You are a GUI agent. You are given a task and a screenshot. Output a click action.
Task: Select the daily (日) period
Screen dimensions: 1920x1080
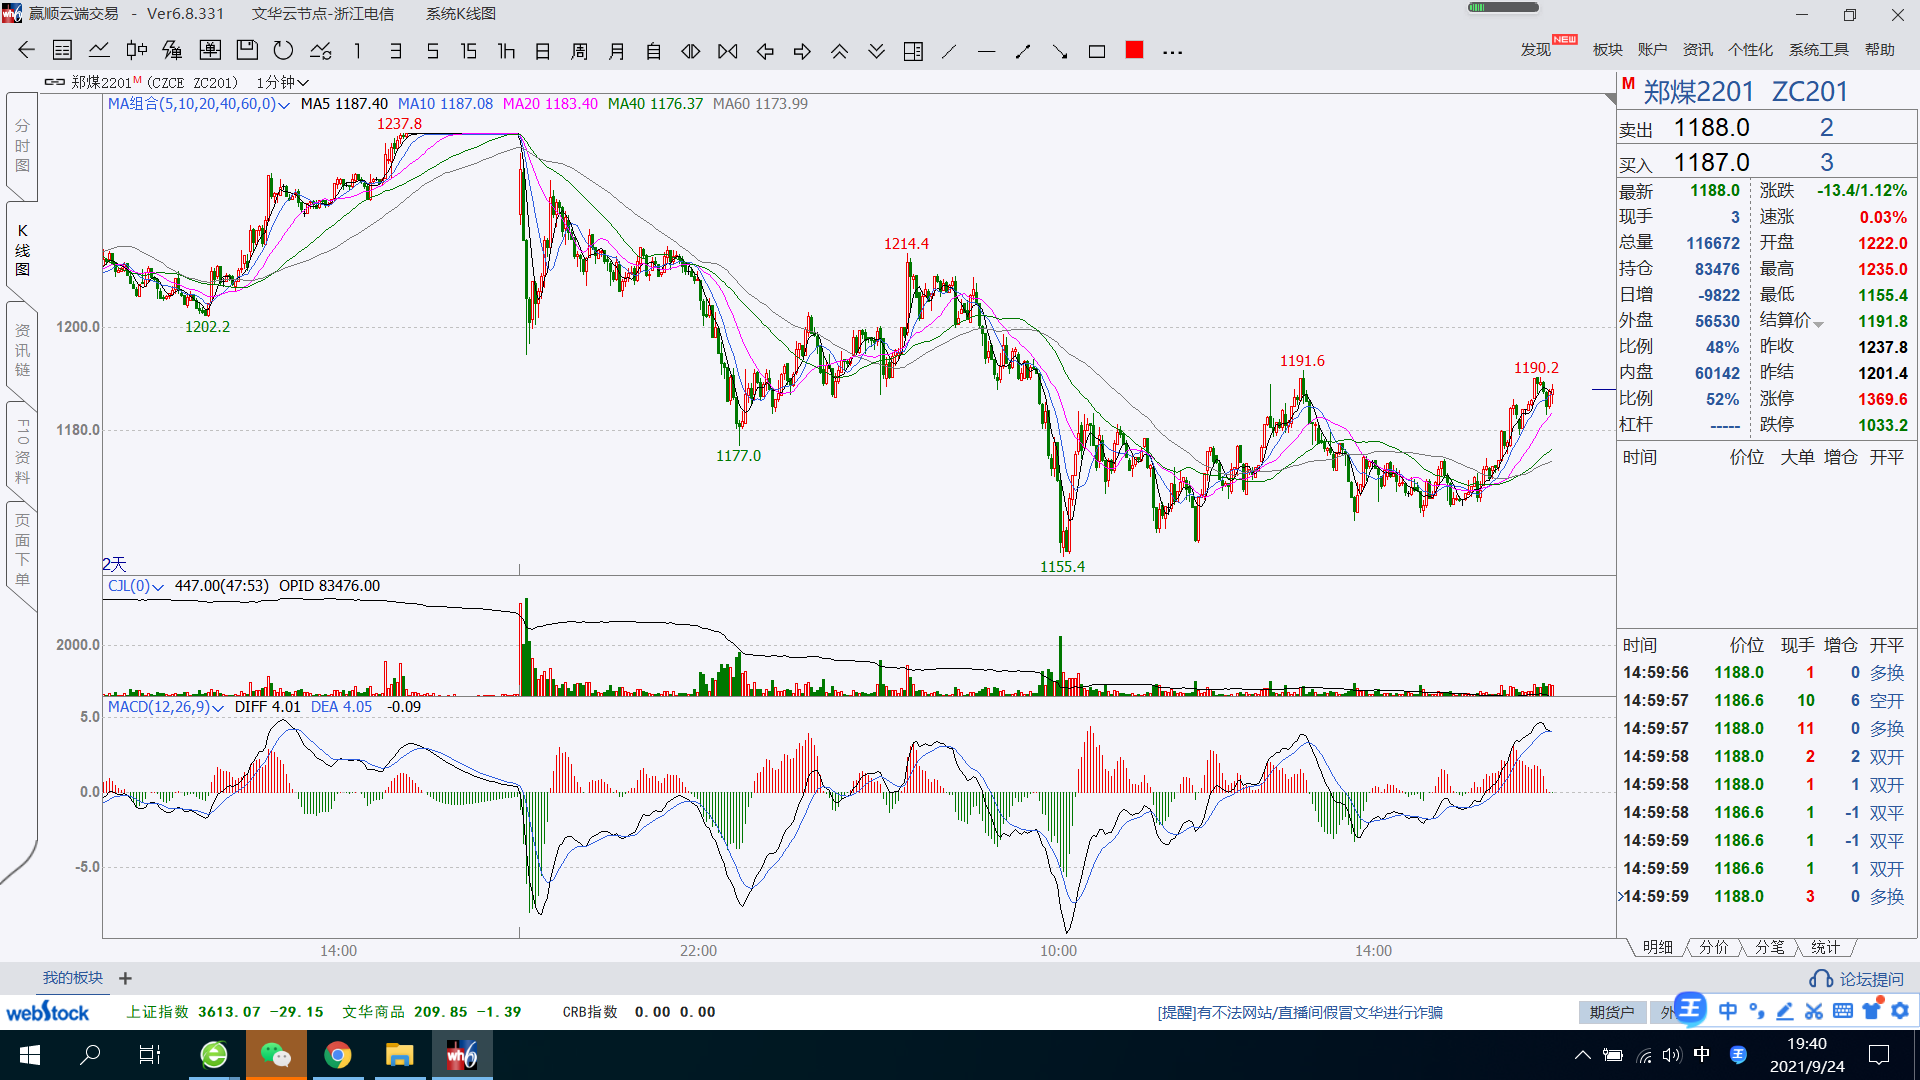click(x=542, y=51)
